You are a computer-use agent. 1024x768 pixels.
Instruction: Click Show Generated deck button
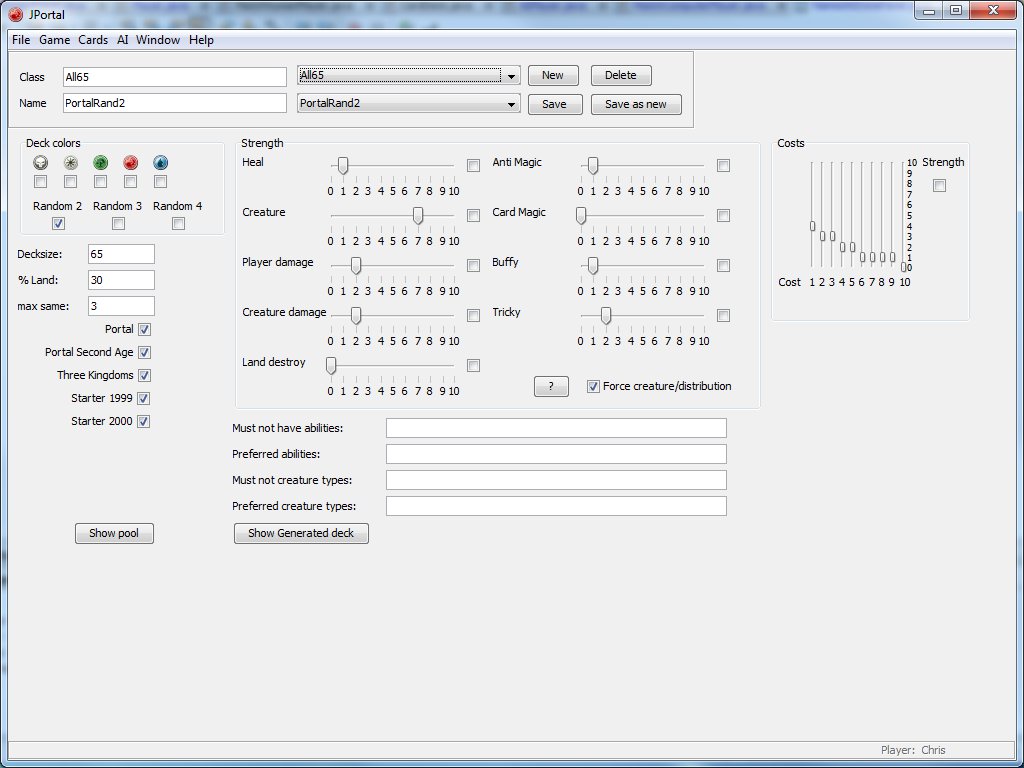[301, 533]
